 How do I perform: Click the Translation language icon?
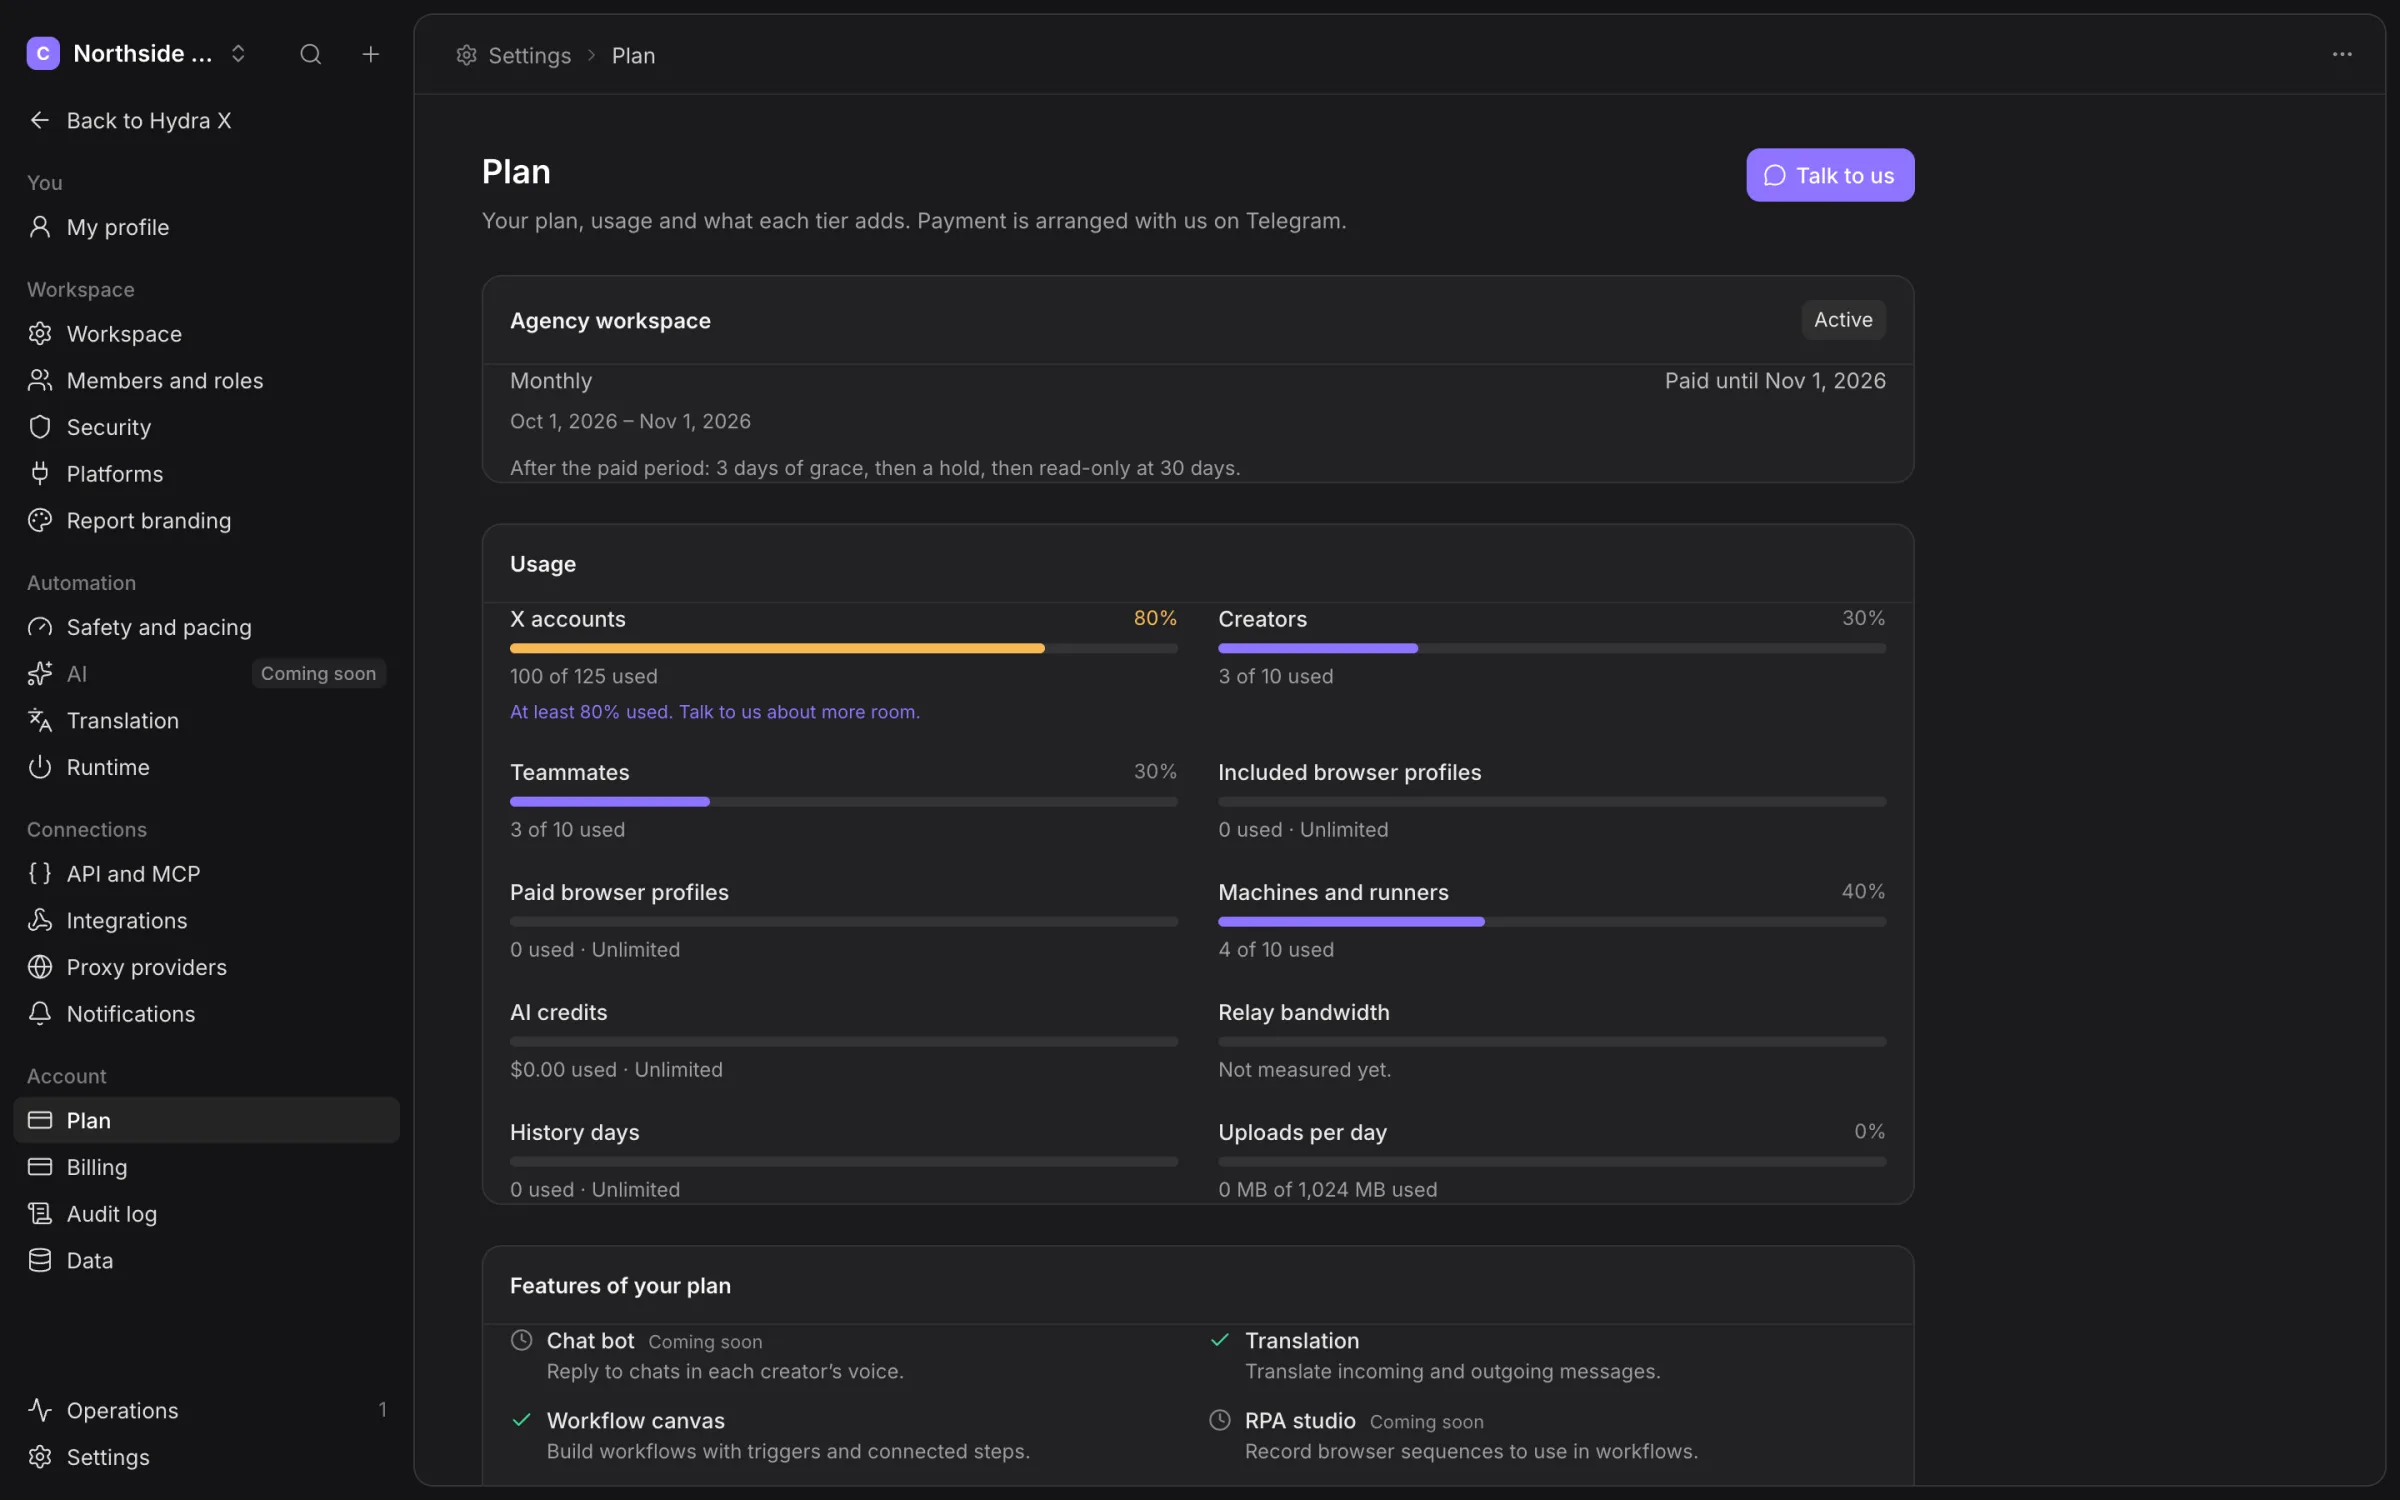[40, 720]
